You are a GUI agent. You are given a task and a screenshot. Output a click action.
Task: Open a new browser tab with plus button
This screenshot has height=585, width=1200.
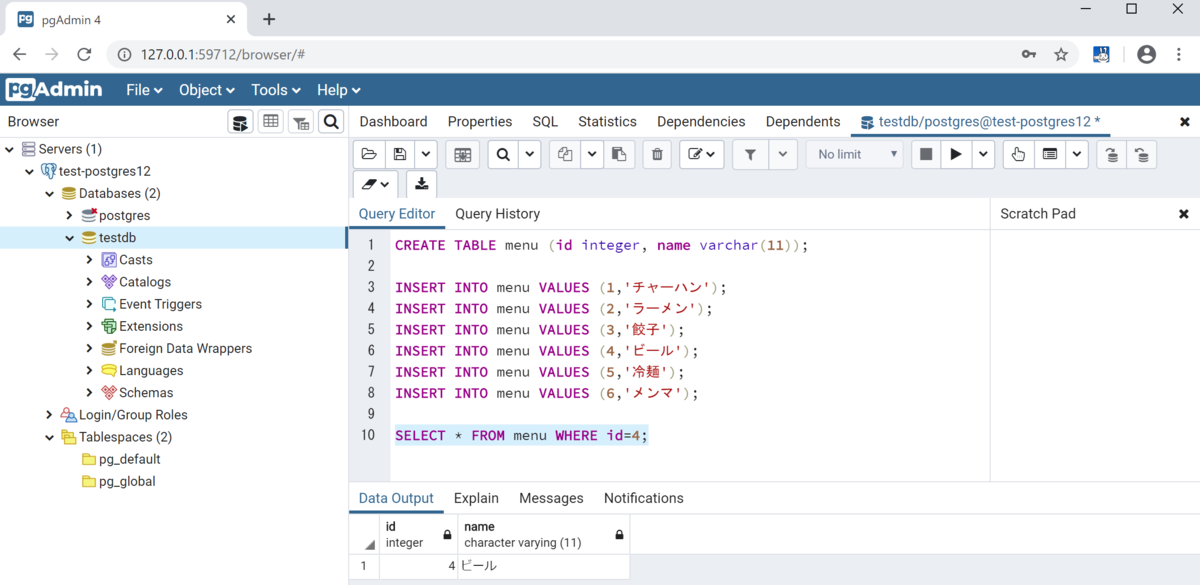(268, 19)
